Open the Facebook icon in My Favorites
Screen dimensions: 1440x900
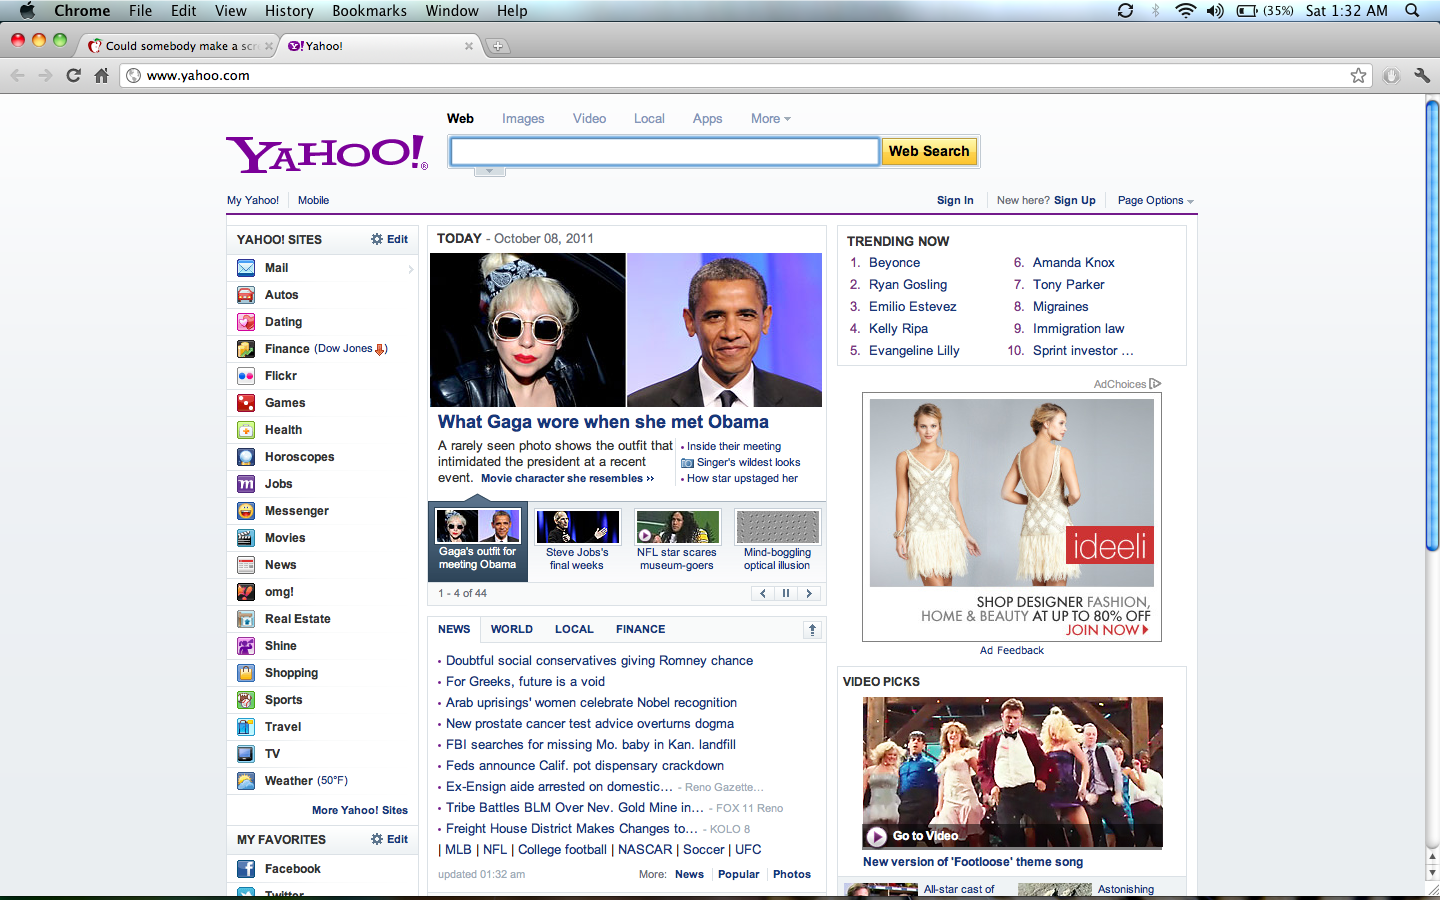pos(246,869)
